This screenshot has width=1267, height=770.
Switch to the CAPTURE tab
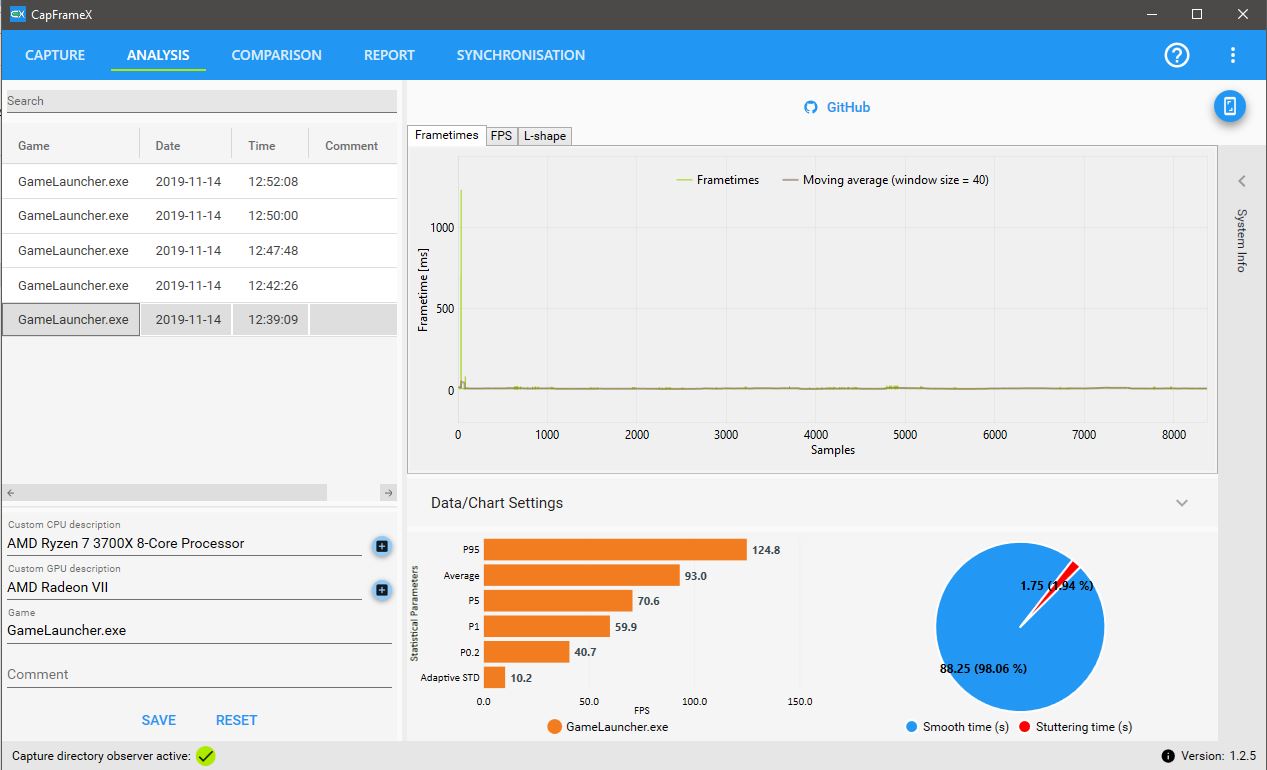(55, 55)
